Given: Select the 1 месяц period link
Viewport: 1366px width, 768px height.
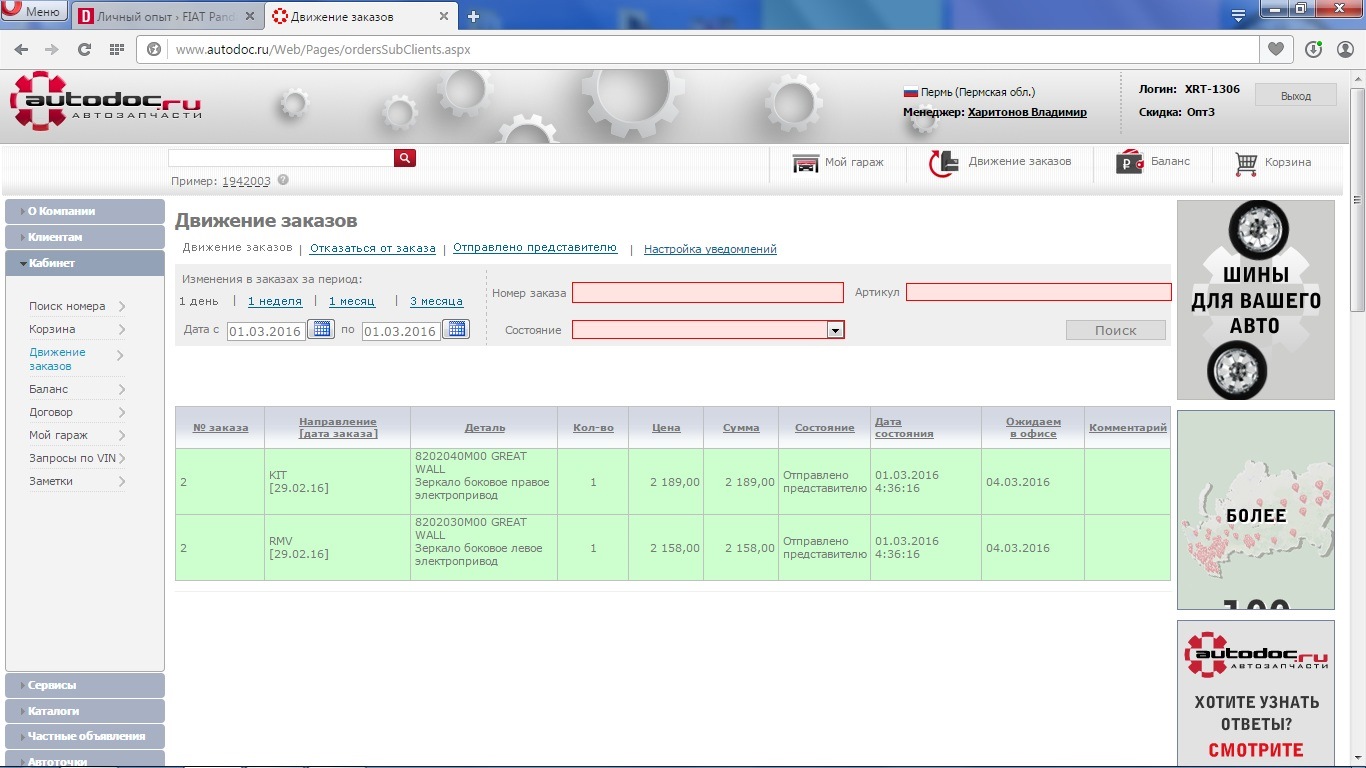Looking at the screenshot, I should (352, 301).
